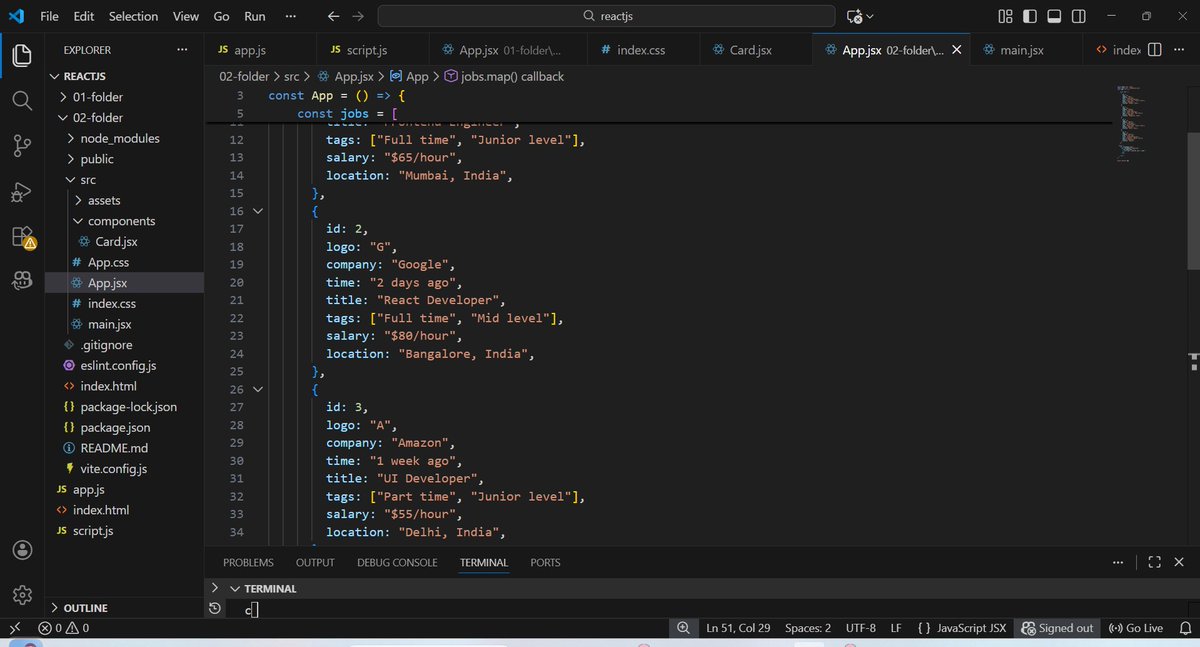The width and height of the screenshot is (1200, 647).
Task: Toggle the primary side bar
Action: coord(1030,16)
